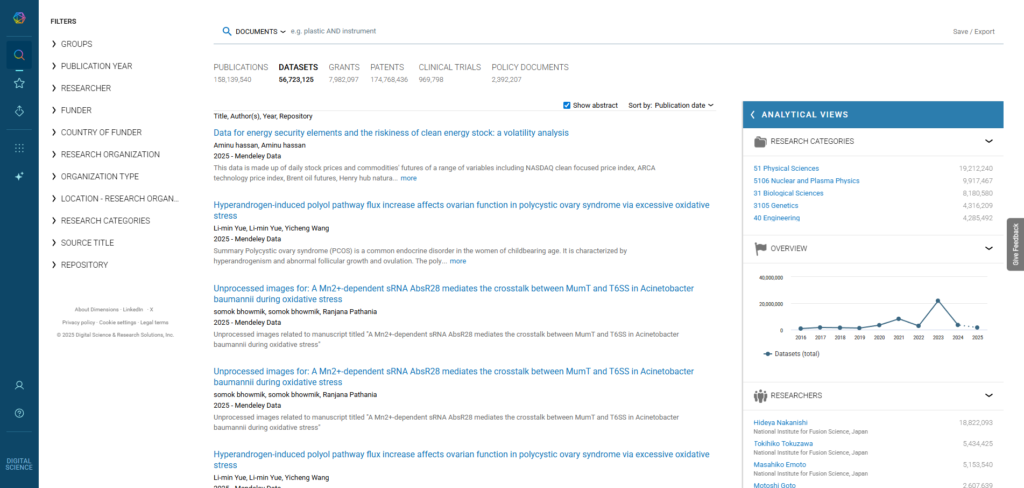Click the apps grid icon in sidebar
Viewport: 1024px width, 488px height.
[x=19, y=148]
